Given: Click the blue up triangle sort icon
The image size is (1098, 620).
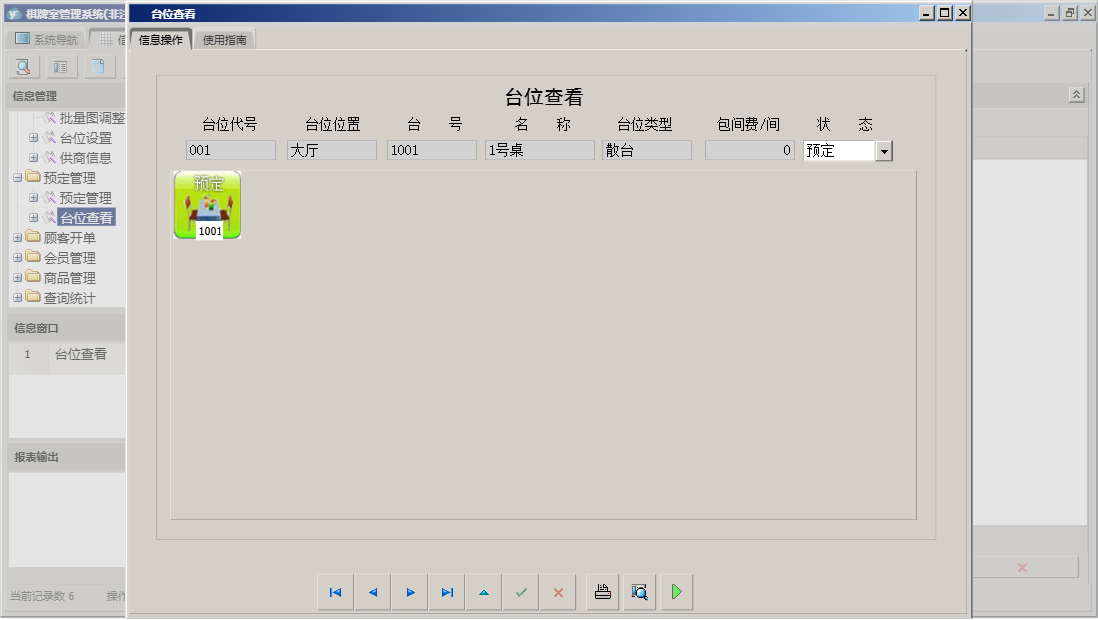Looking at the screenshot, I should click(x=483, y=591).
